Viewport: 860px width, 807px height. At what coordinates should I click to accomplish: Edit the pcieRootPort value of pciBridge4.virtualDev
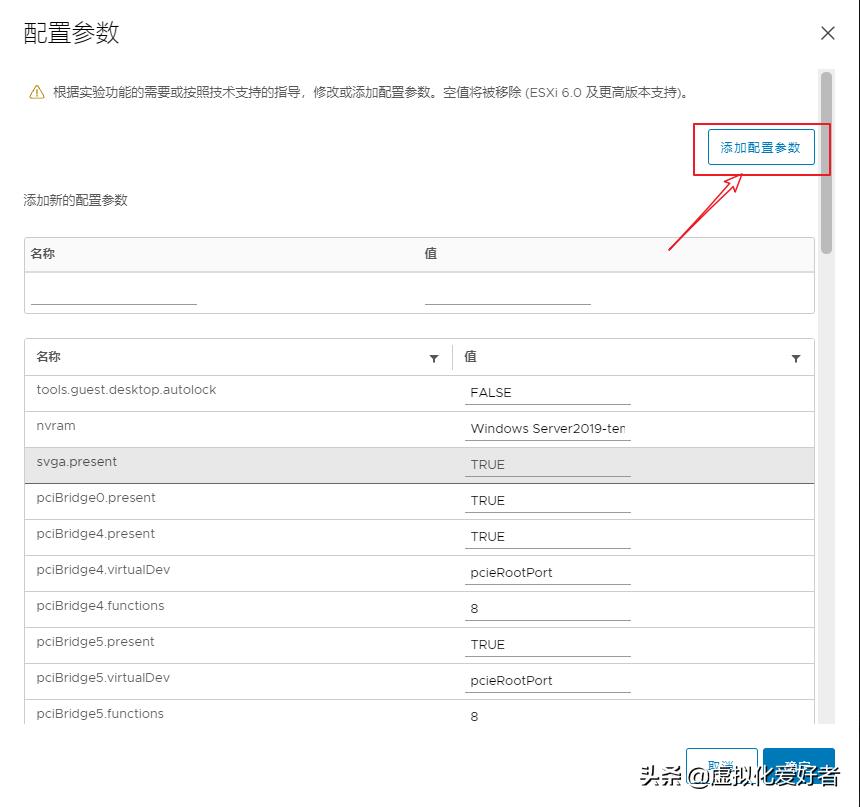(x=545, y=572)
